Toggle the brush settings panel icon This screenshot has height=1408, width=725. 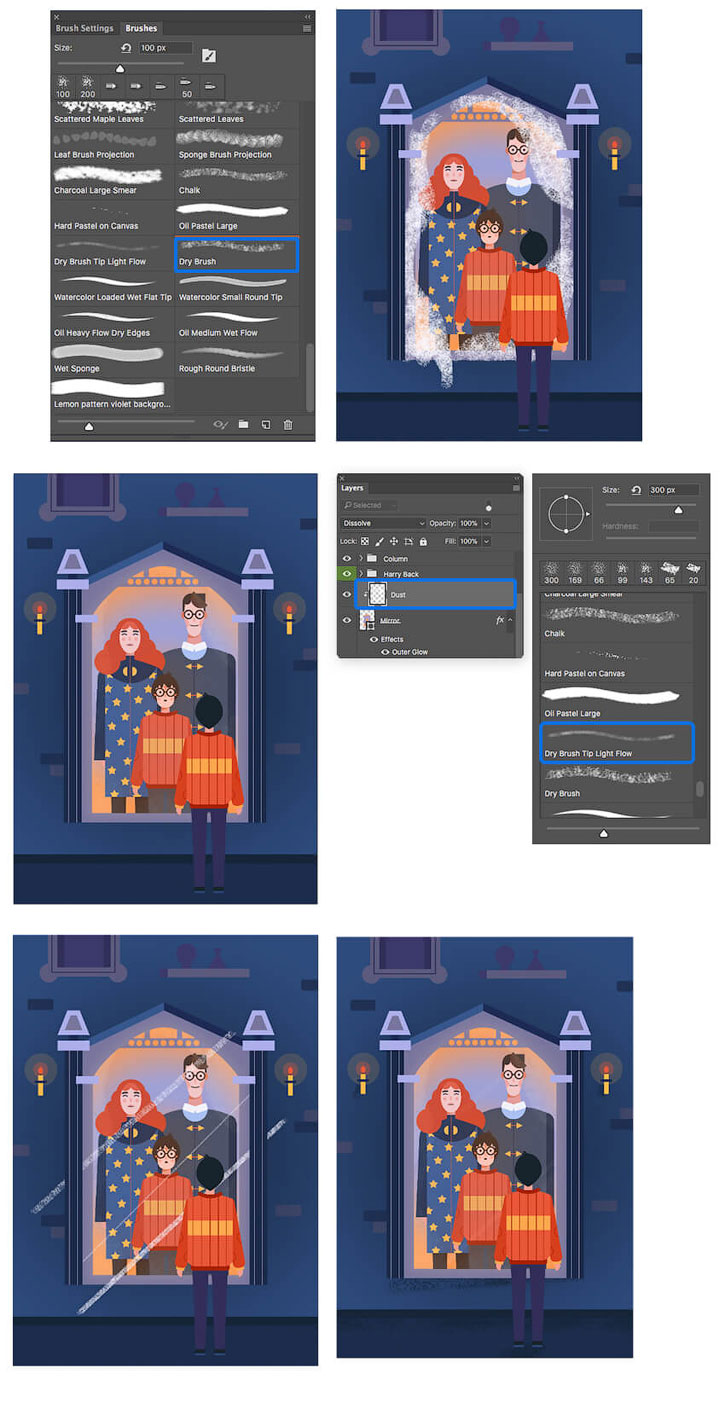(209, 55)
